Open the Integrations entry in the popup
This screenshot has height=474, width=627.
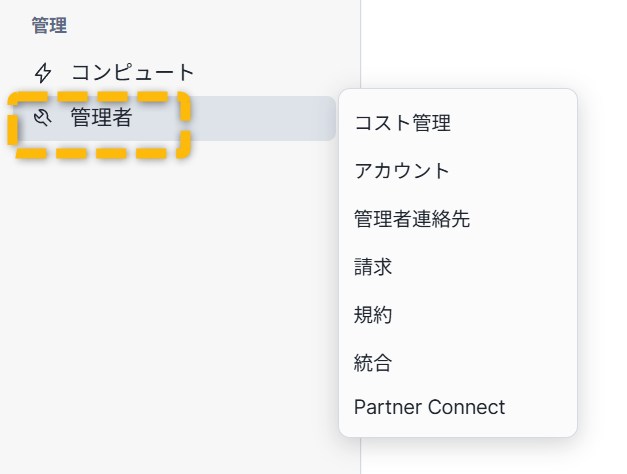(373, 363)
